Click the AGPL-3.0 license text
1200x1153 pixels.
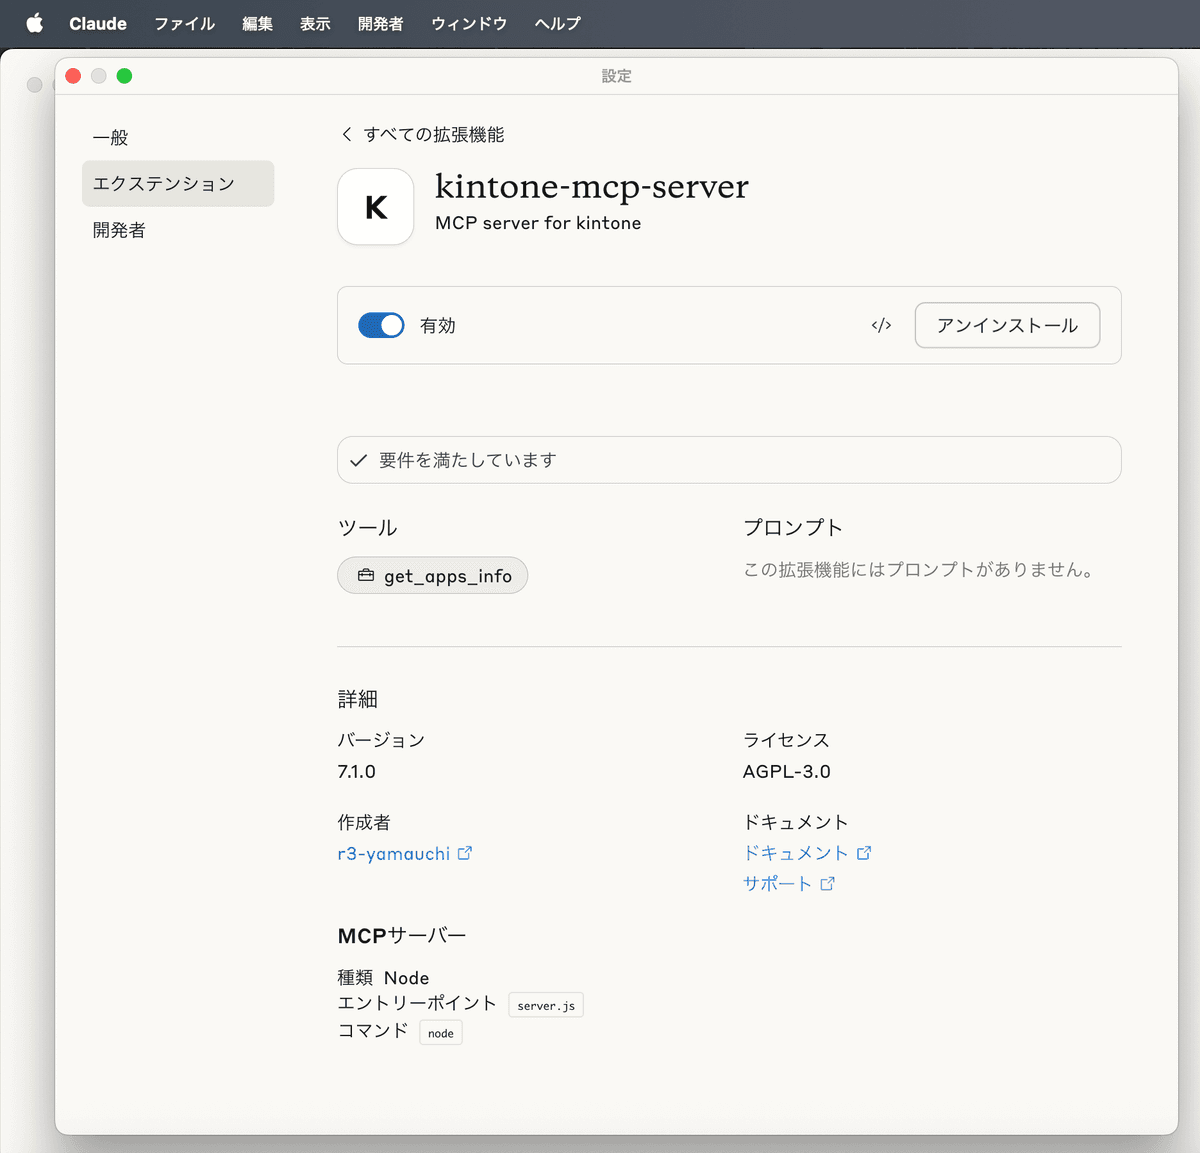pos(787,771)
